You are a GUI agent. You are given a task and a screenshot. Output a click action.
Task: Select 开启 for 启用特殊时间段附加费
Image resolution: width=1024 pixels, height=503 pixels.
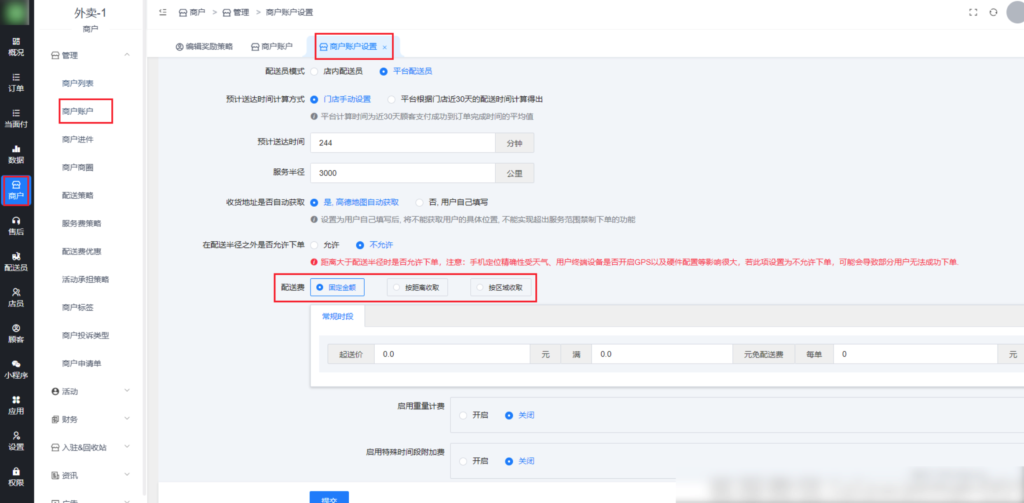point(463,461)
